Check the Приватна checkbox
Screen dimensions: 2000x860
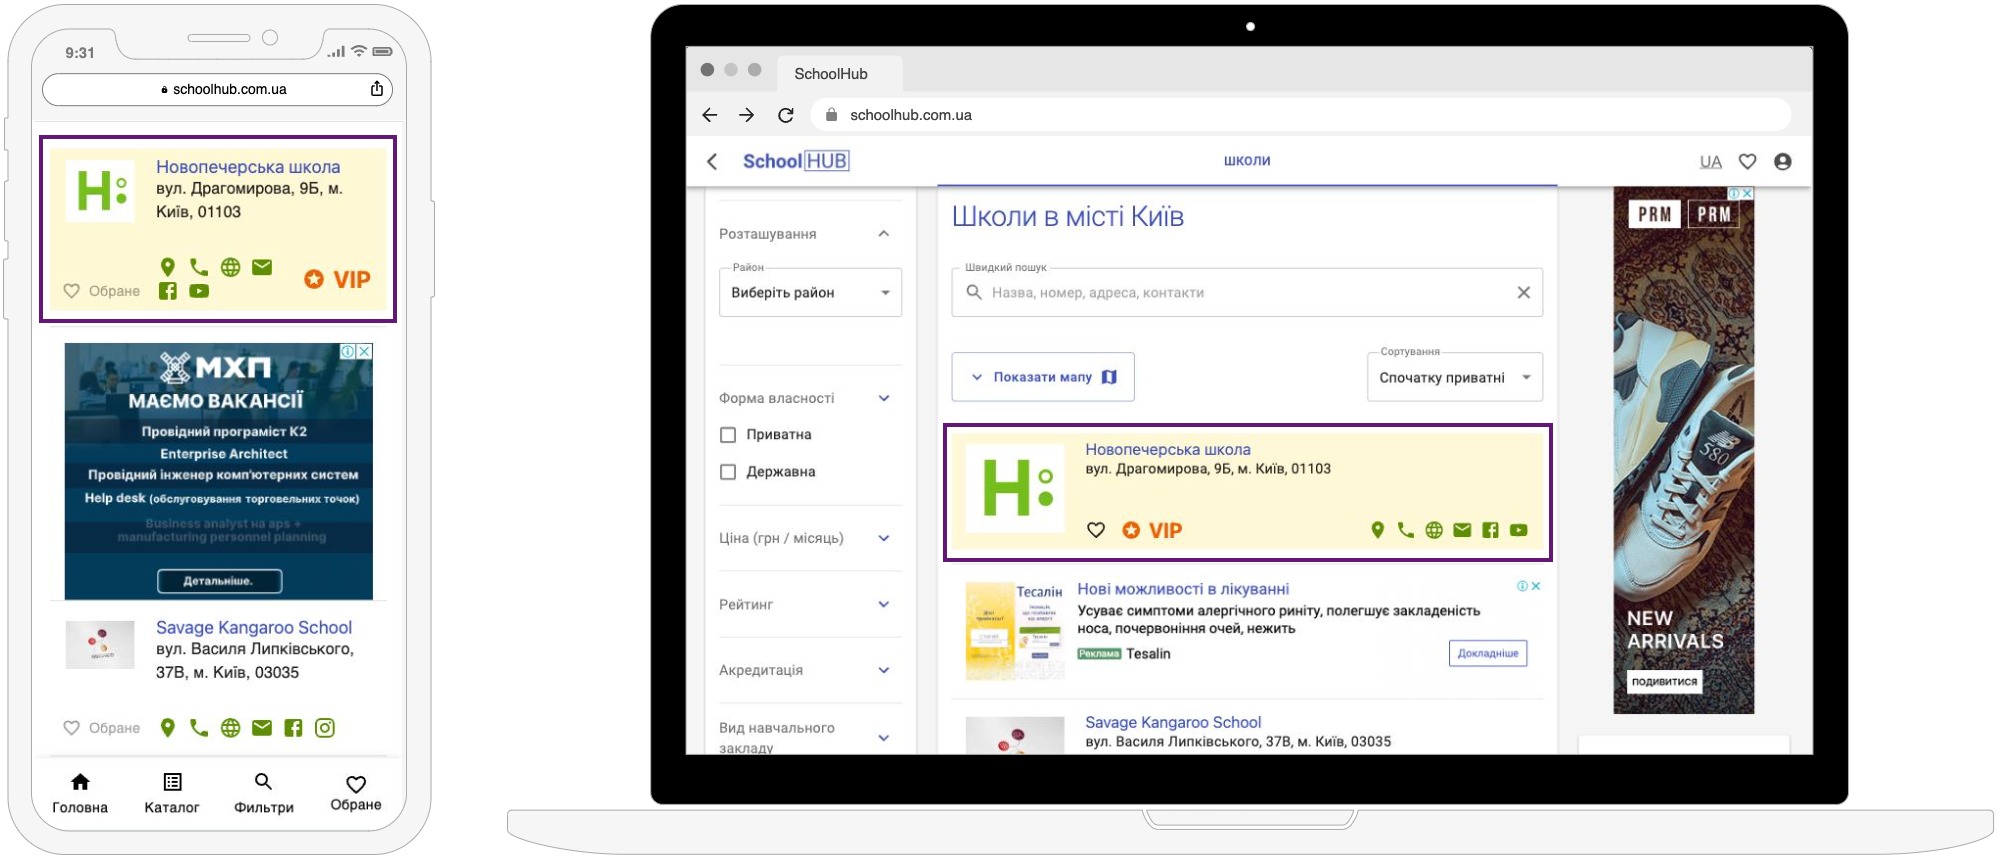click(x=728, y=435)
